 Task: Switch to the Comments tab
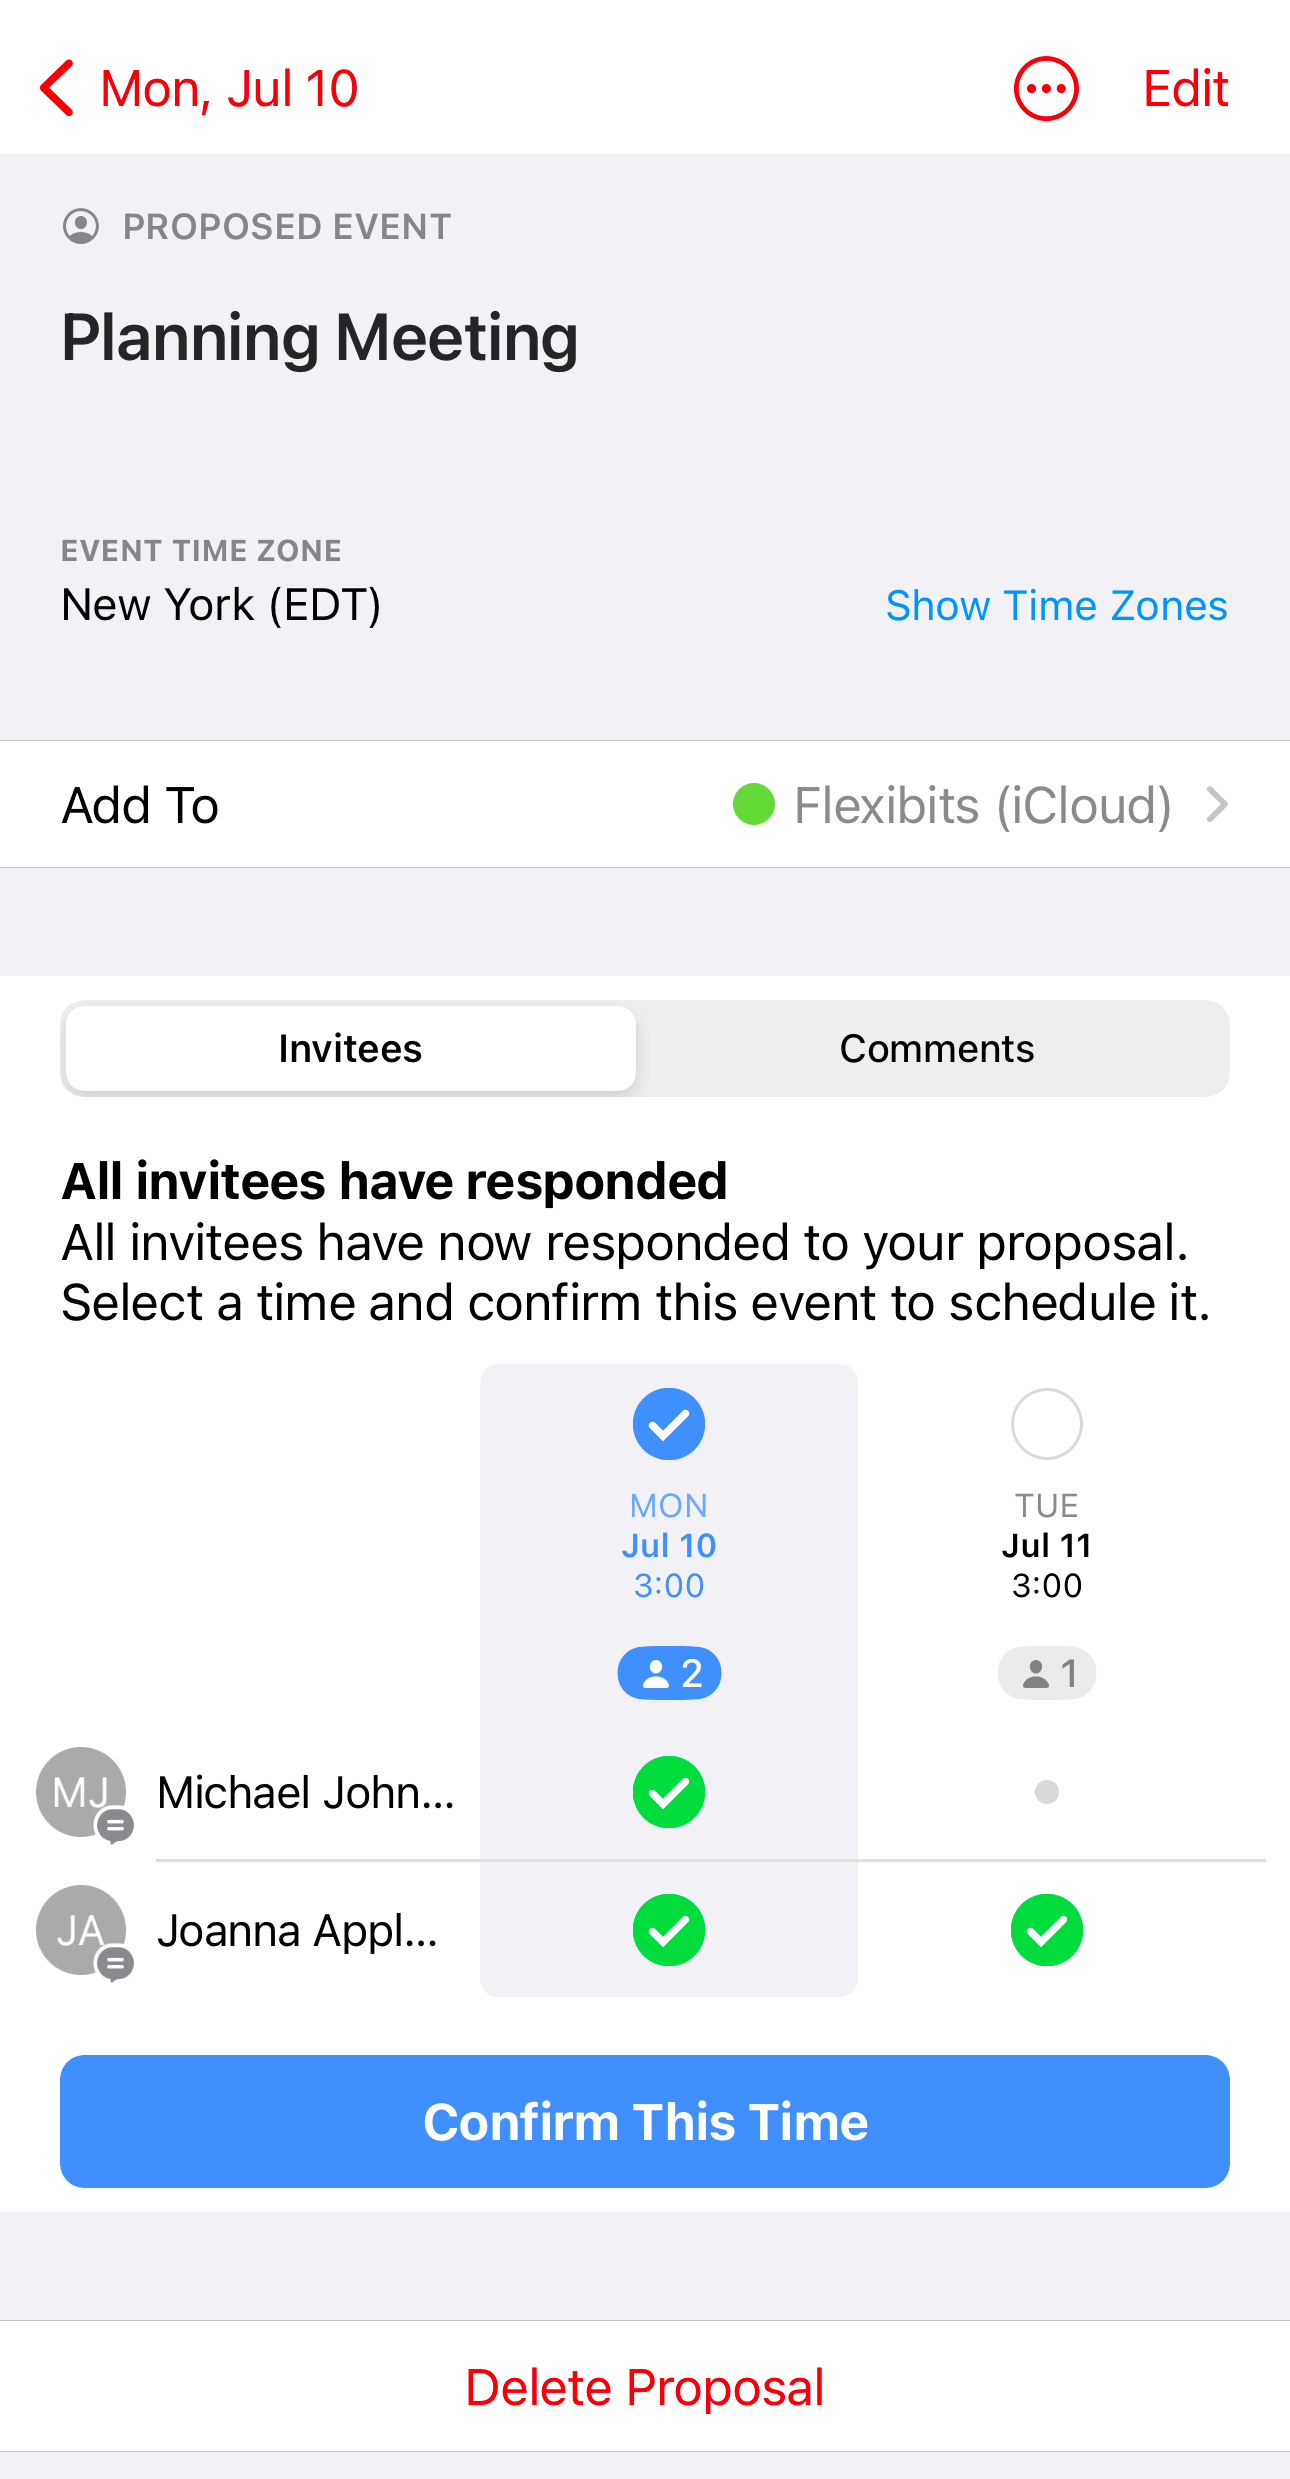[x=936, y=1048]
